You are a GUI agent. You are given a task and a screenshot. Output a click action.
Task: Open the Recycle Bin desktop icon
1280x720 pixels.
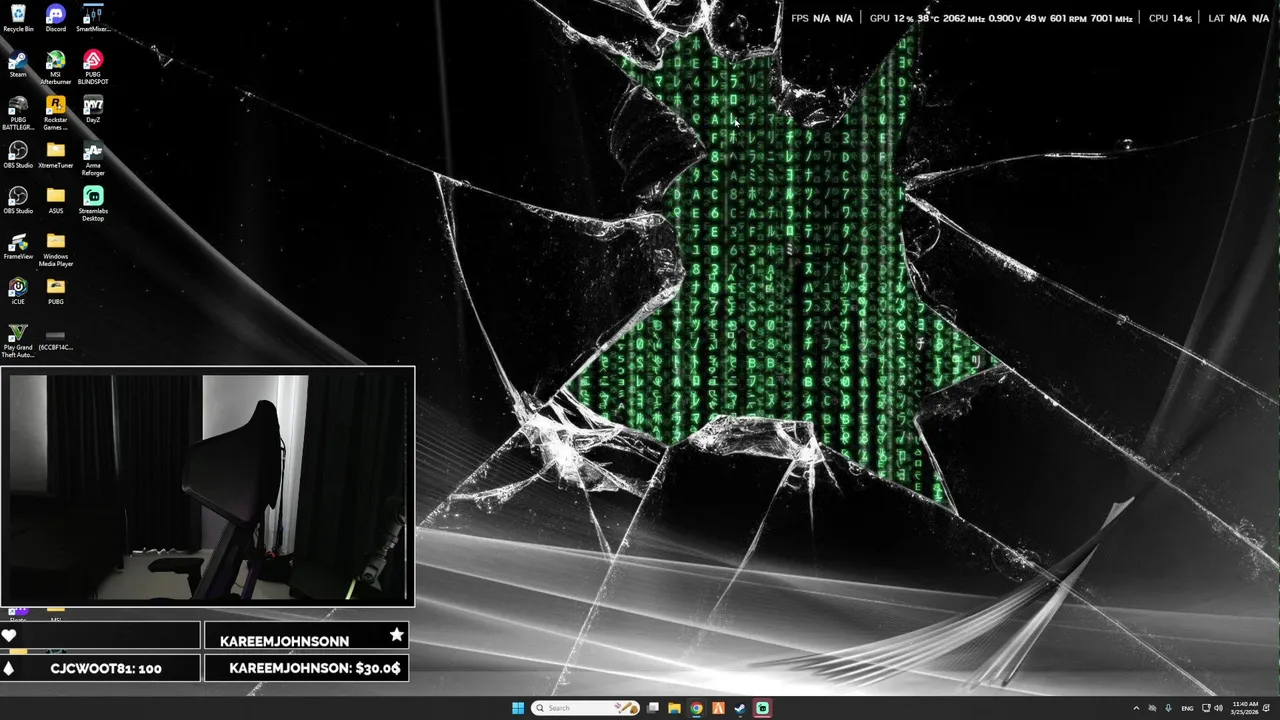tap(18, 18)
